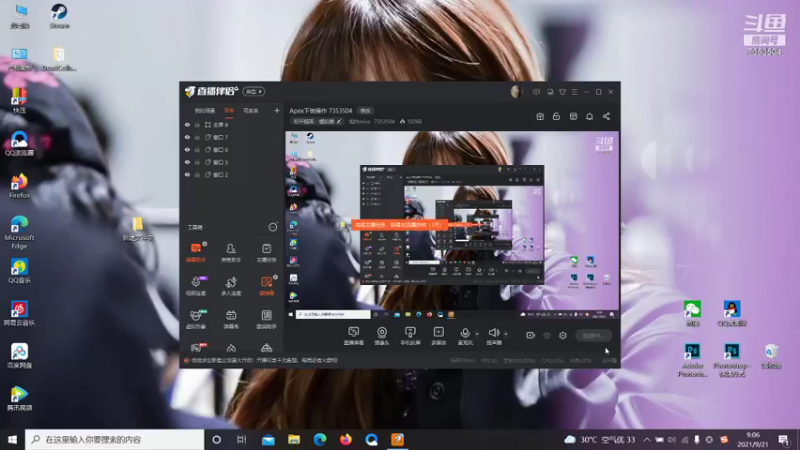Screen dimensions: 800x450
Task: Open the gear settings in bottom bar
Action: click(563, 335)
